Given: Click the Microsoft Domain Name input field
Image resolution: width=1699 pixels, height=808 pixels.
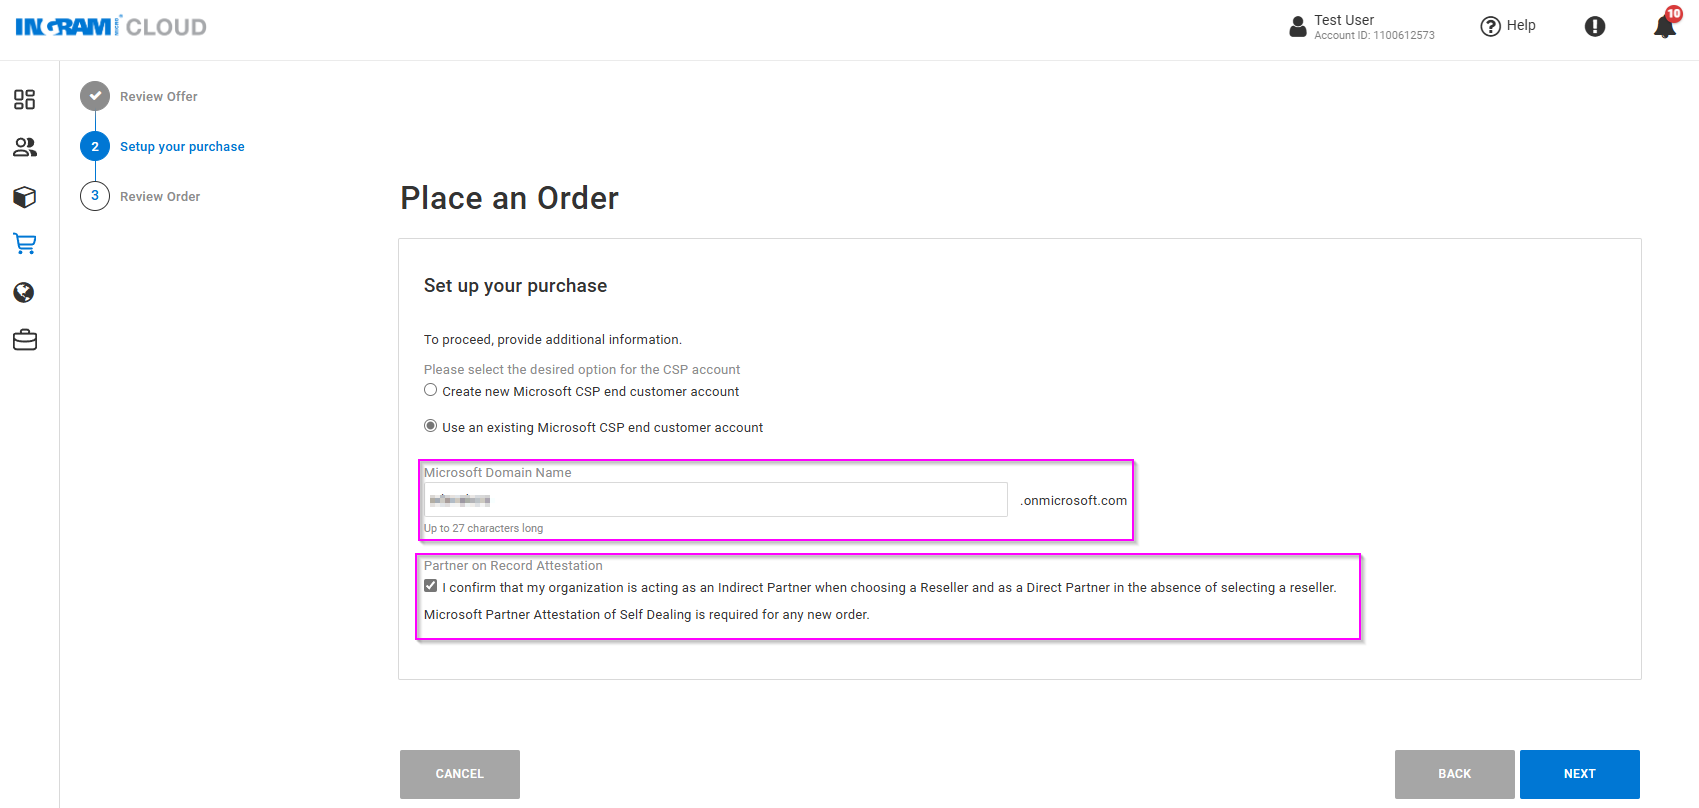Looking at the screenshot, I should click(x=715, y=500).
